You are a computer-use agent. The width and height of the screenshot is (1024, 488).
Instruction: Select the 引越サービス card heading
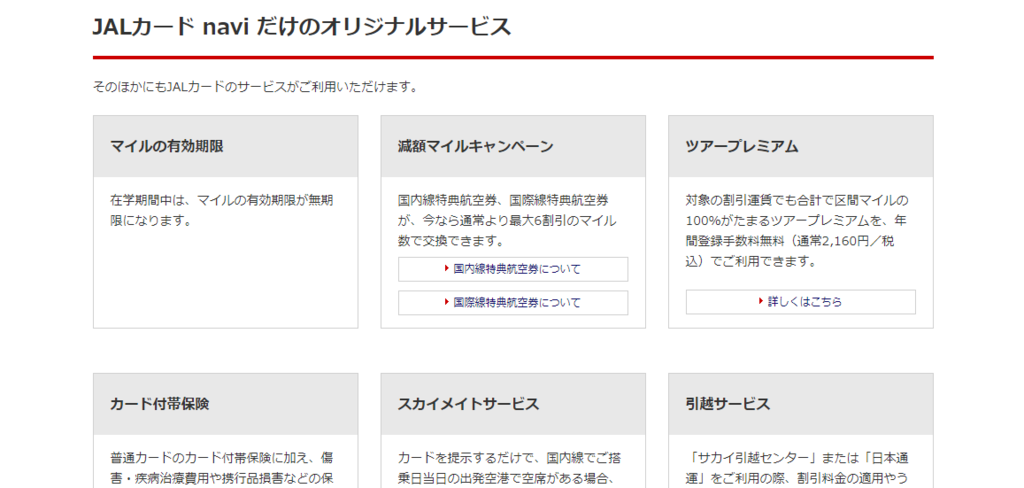728,404
